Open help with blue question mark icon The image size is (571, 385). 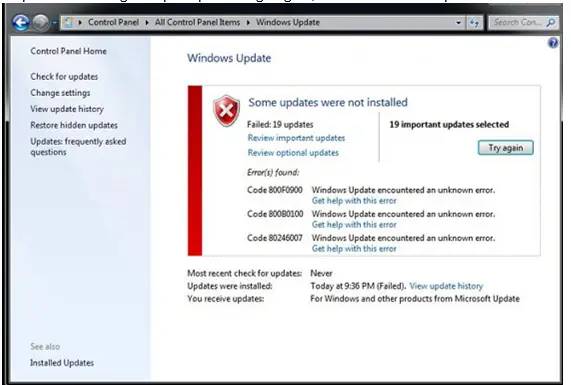click(553, 43)
